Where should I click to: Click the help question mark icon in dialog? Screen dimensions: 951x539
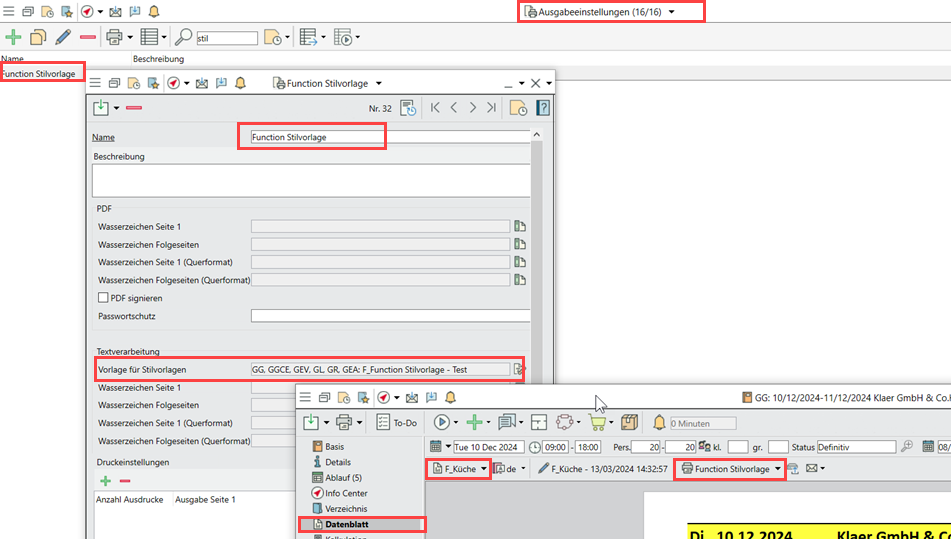pos(543,108)
